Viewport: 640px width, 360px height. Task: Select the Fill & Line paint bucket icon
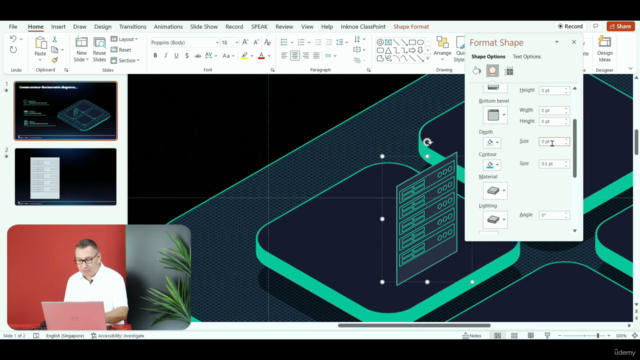476,71
